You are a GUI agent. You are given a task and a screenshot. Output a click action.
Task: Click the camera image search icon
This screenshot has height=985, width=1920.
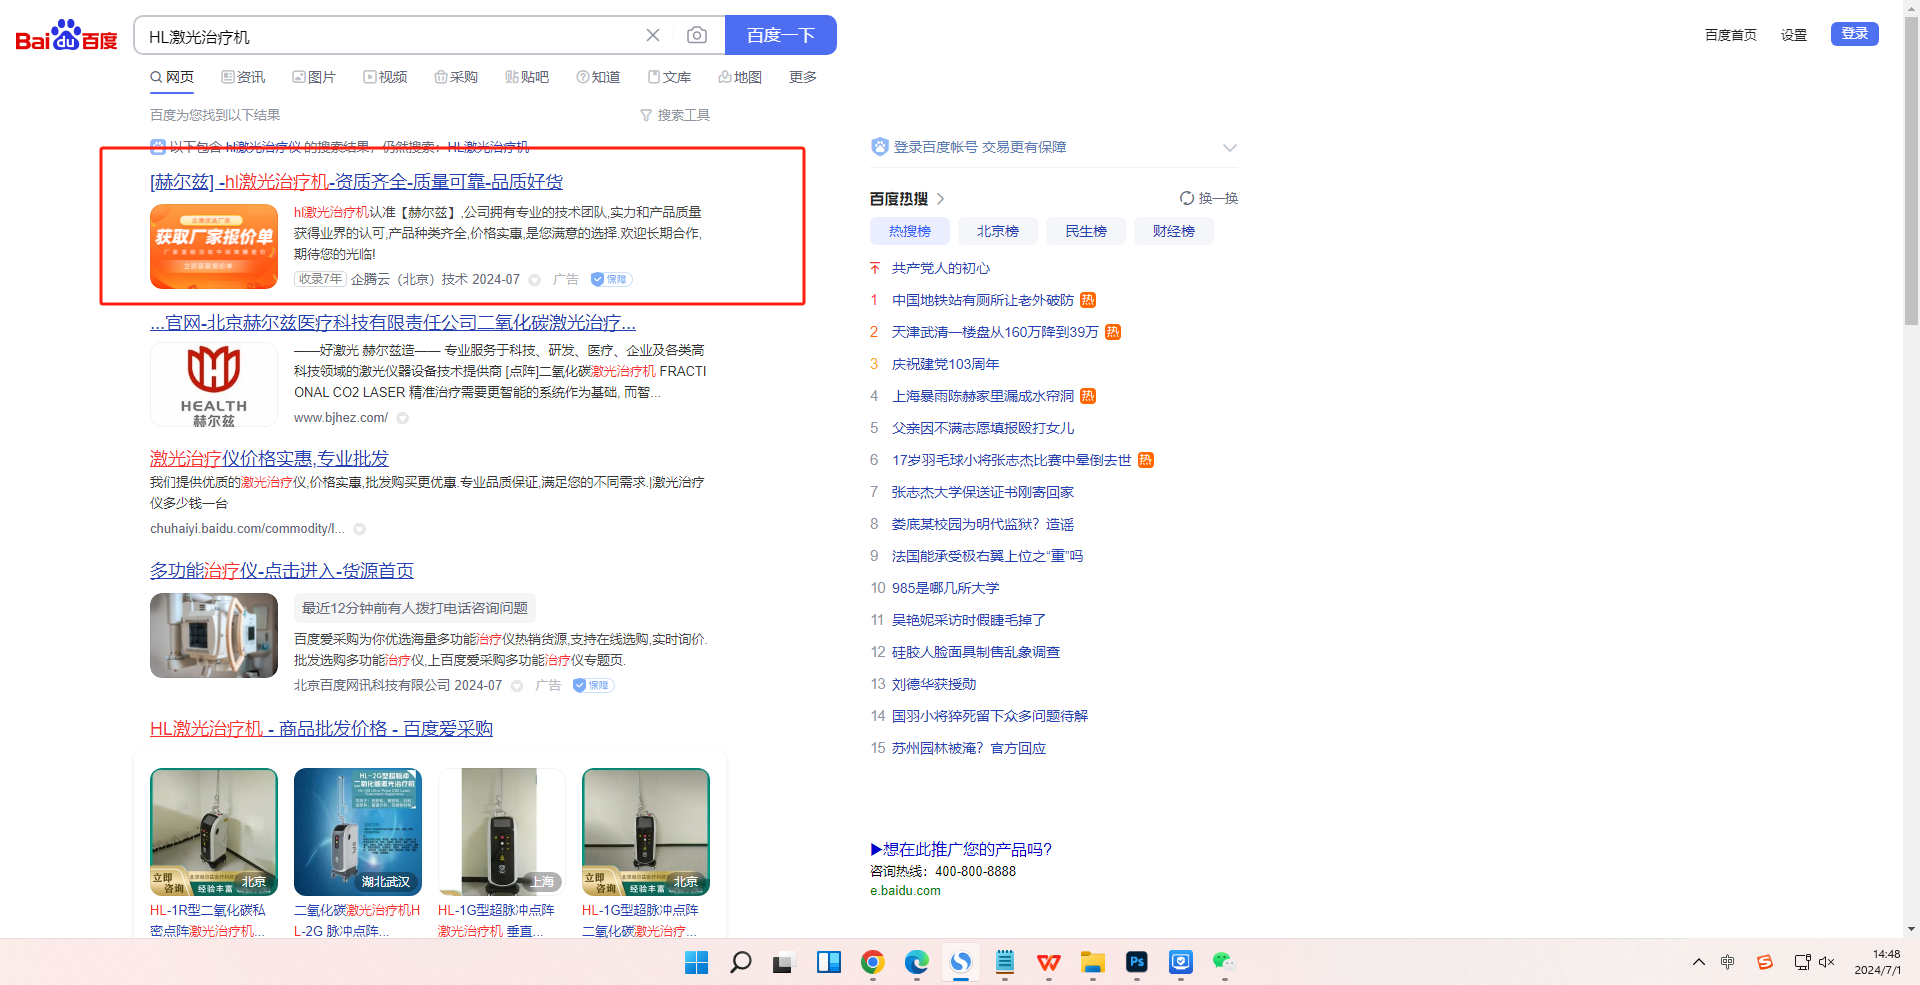(x=697, y=36)
